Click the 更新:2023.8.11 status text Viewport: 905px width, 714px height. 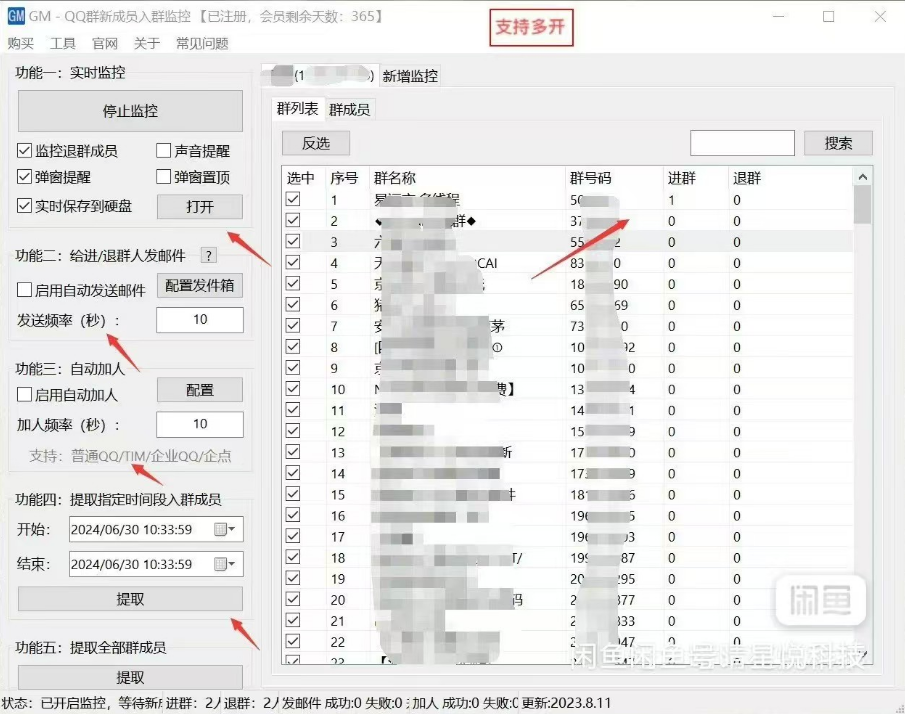click(x=566, y=702)
